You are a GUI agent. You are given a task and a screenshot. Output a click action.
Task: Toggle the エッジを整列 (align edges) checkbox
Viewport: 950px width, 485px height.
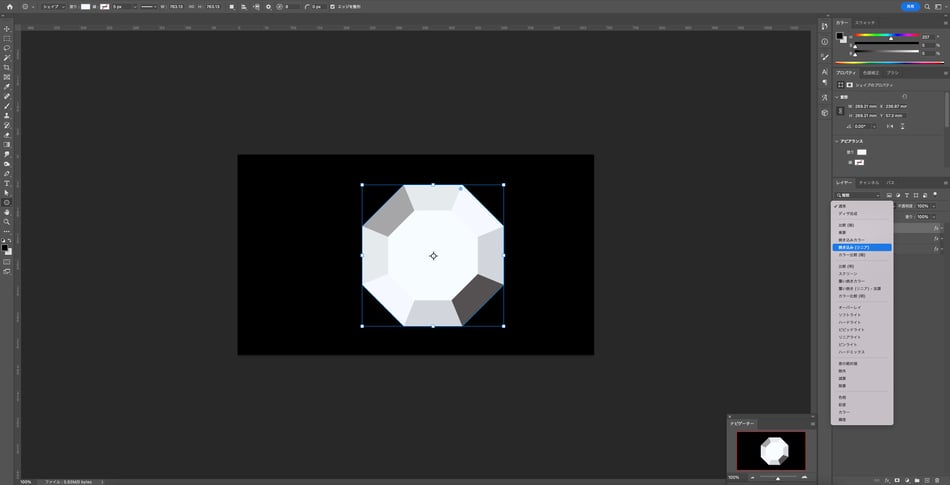pos(333,6)
